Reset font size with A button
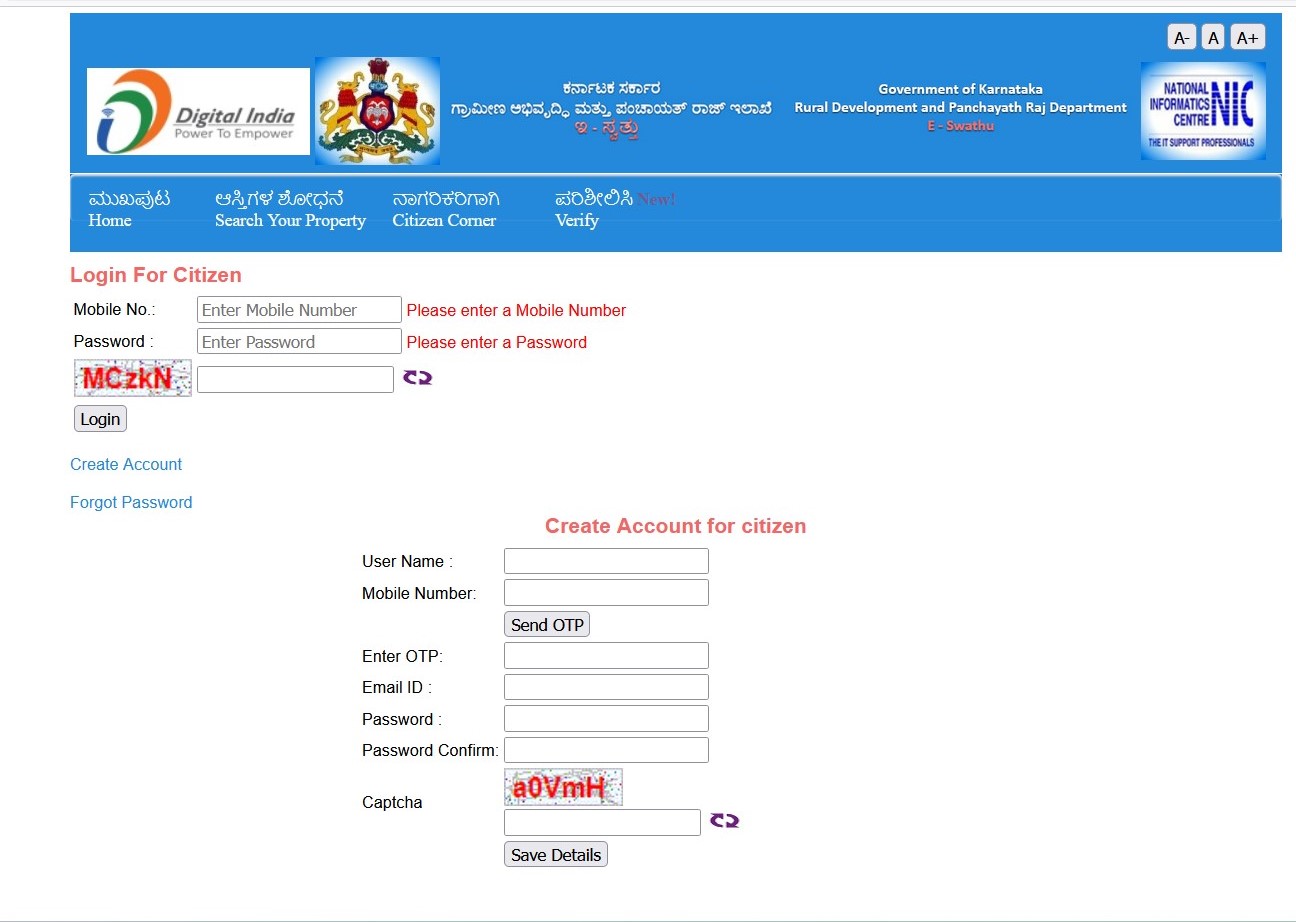 [1213, 38]
